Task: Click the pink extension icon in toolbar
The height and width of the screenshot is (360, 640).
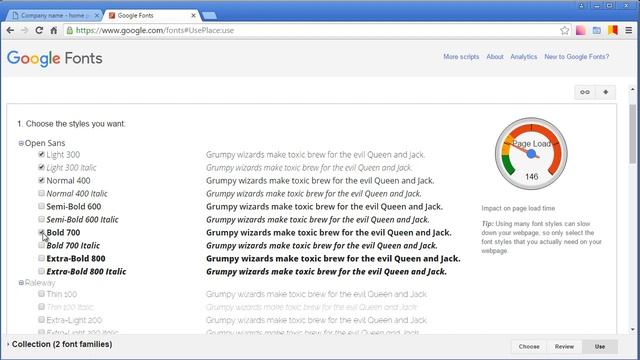Action: (x=580, y=30)
